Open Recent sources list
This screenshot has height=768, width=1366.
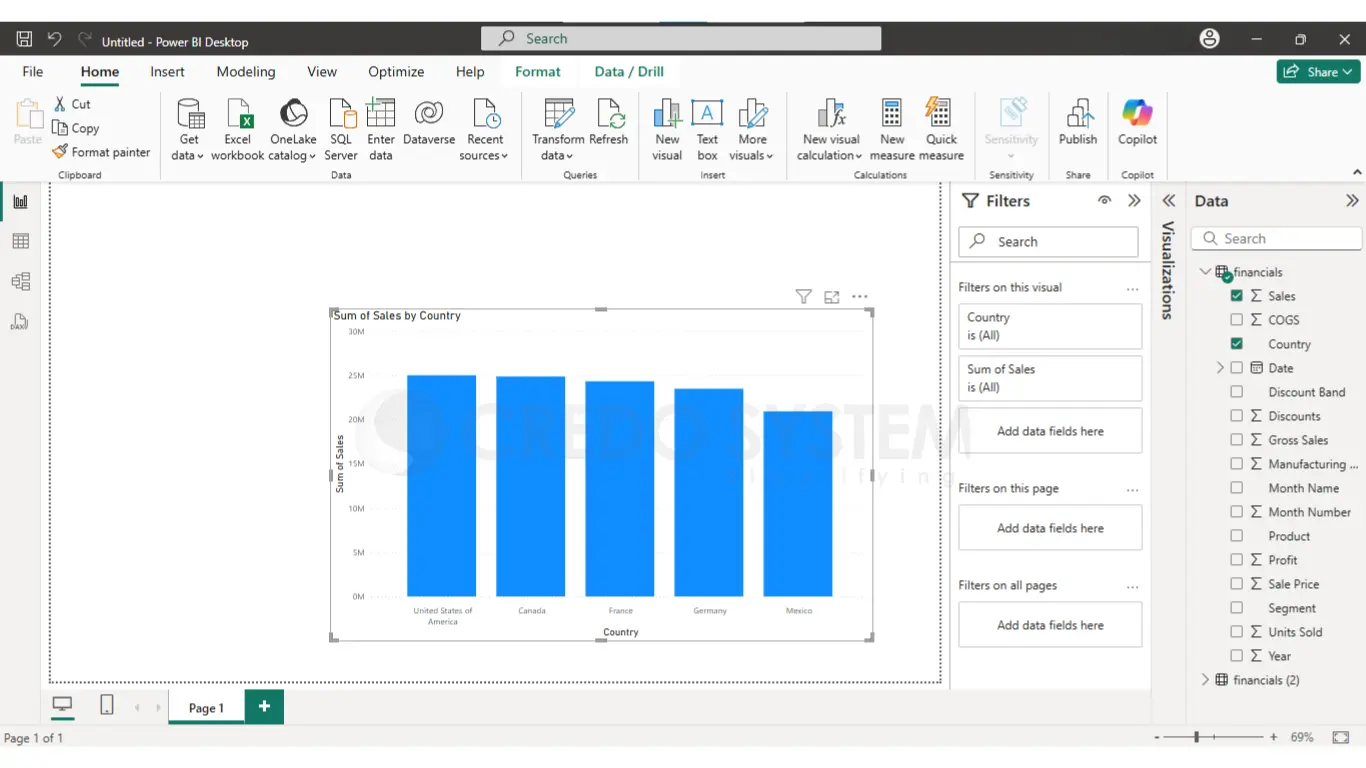click(485, 129)
